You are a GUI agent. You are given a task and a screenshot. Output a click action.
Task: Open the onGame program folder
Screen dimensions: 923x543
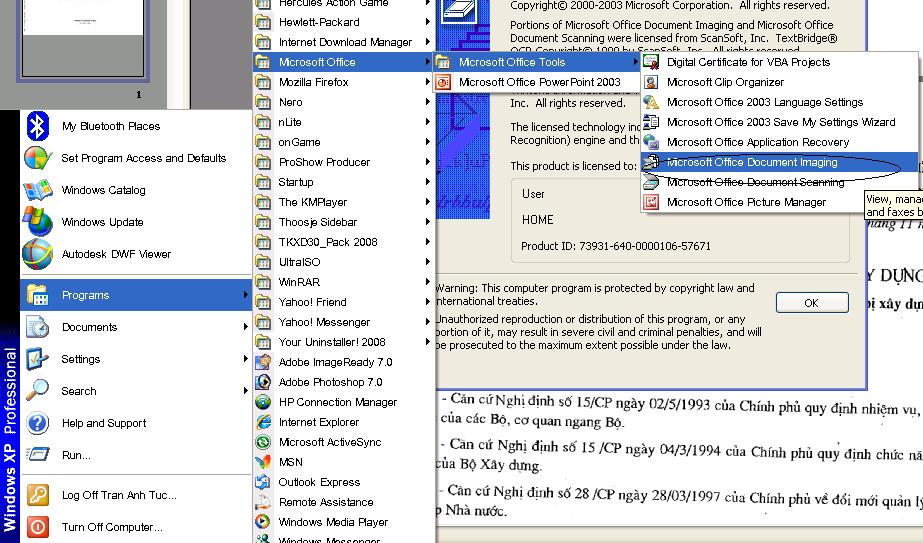coord(344,142)
